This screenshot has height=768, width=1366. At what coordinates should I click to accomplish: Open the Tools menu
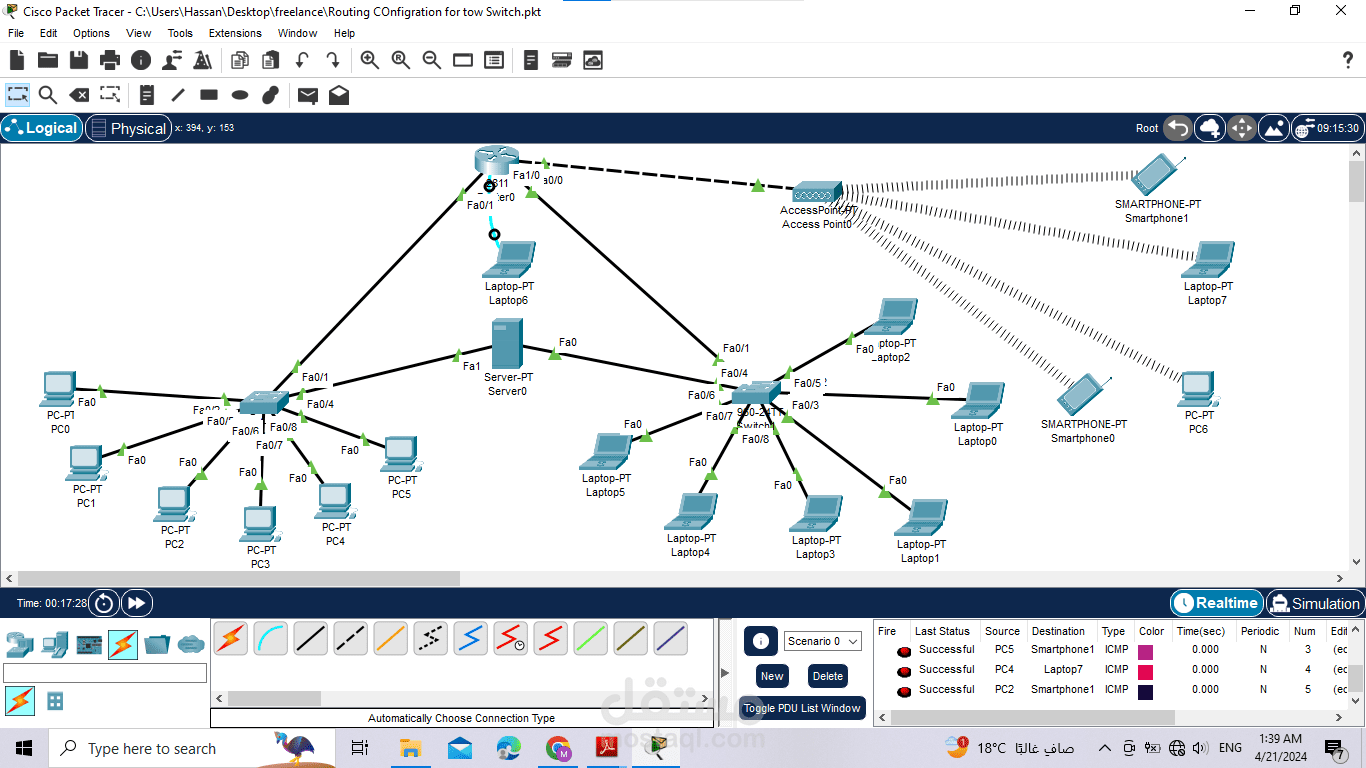point(180,33)
